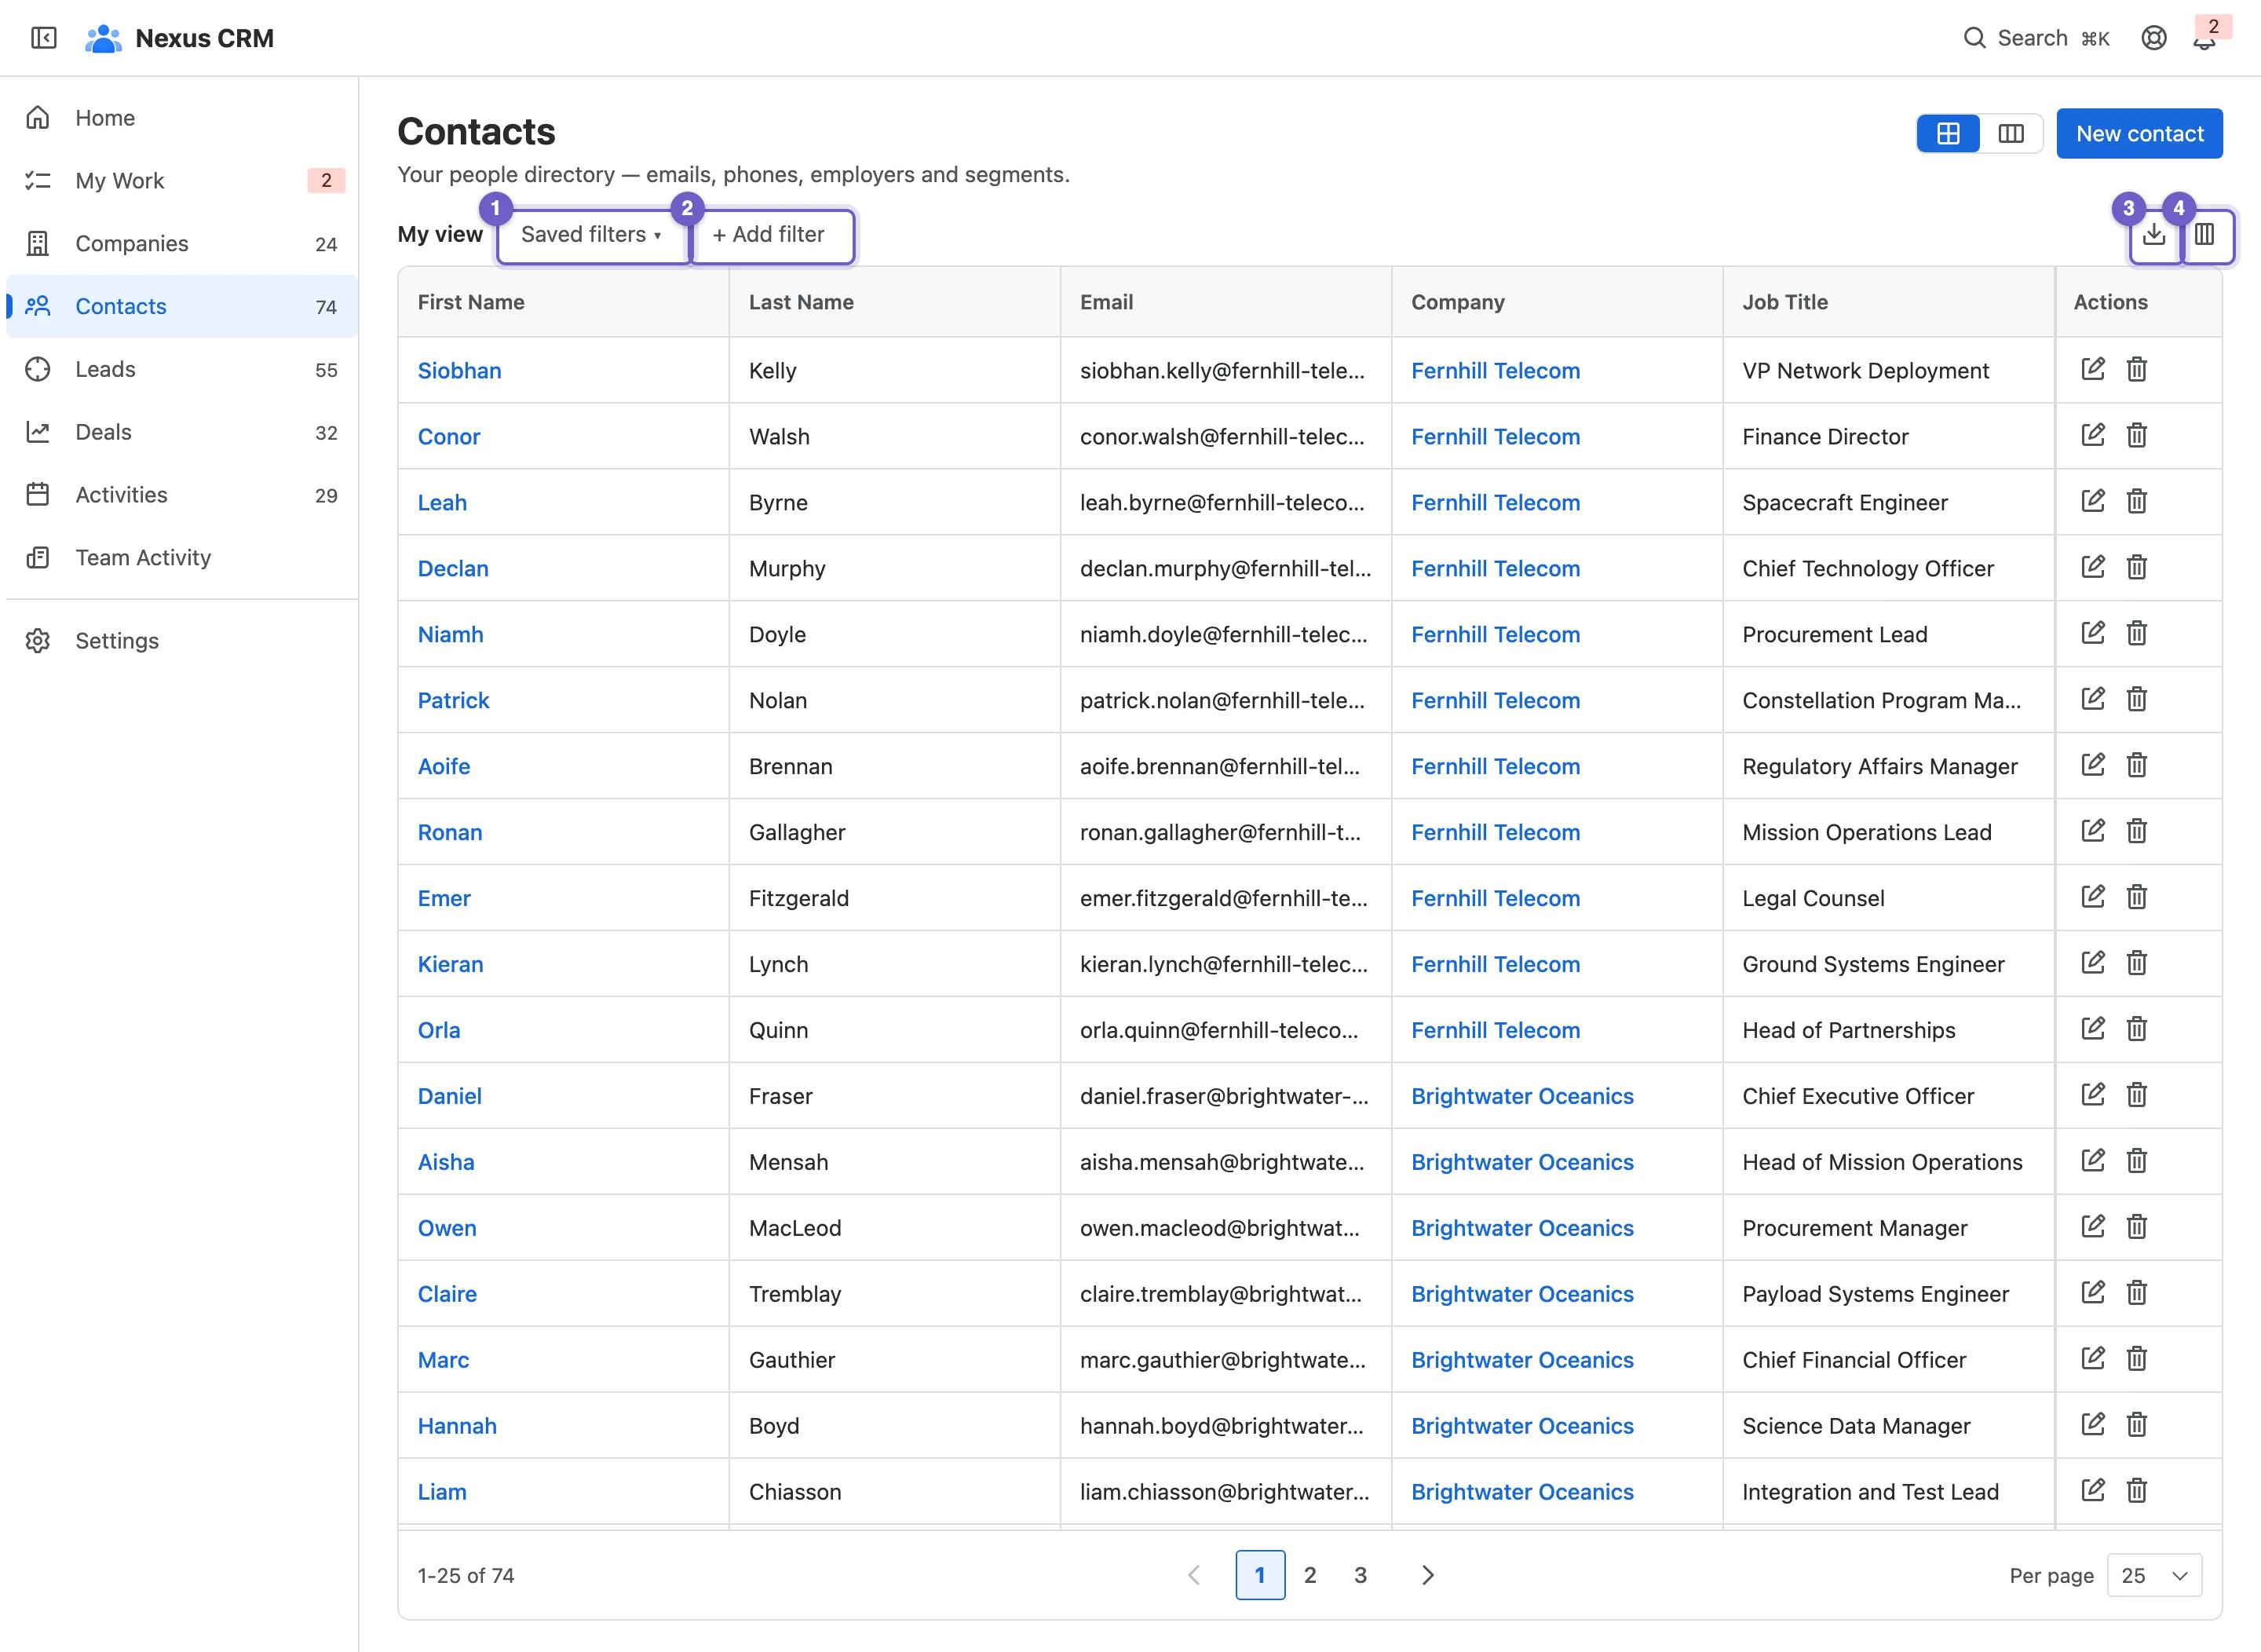2261x1652 pixels.
Task: Open Brightwater Oceanics for Daniel Fraser
Action: tap(1522, 1097)
